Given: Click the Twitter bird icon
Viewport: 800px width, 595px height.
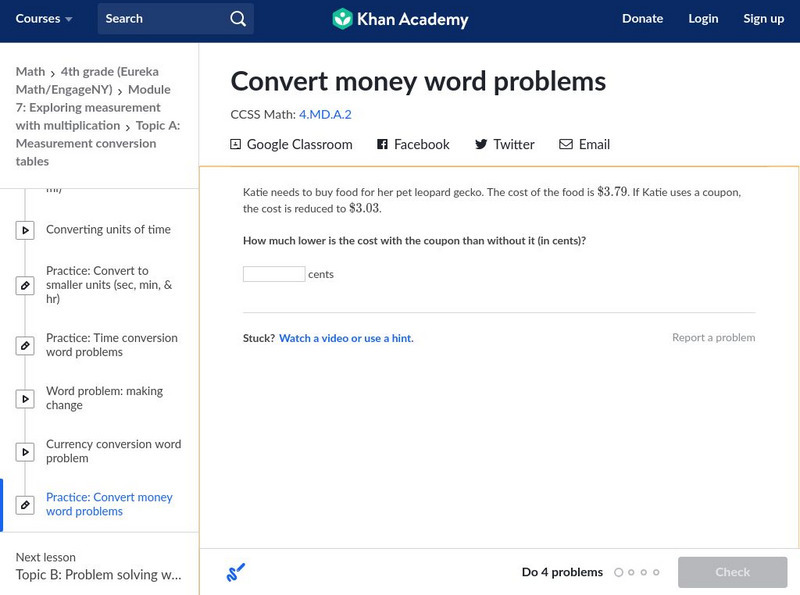Looking at the screenshot, I should (x=481, y=144).
